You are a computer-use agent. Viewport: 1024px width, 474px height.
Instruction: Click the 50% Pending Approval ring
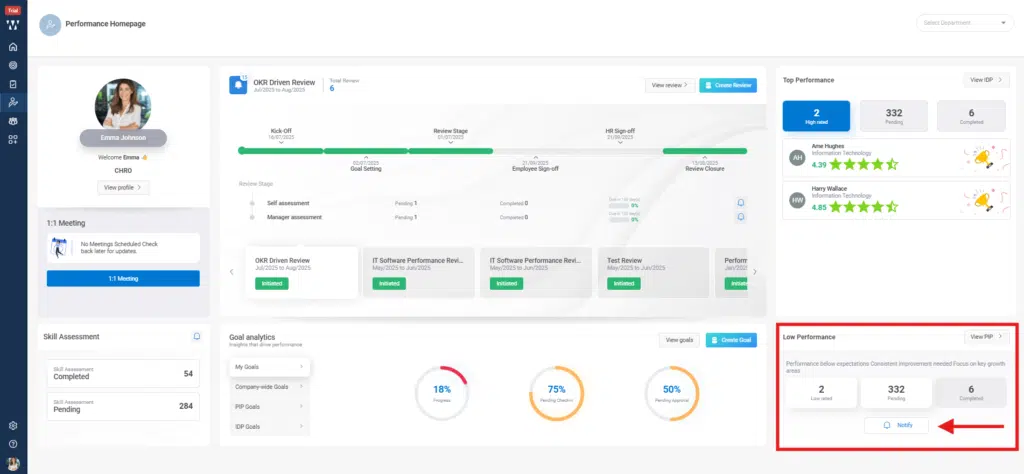coord(671,393)
